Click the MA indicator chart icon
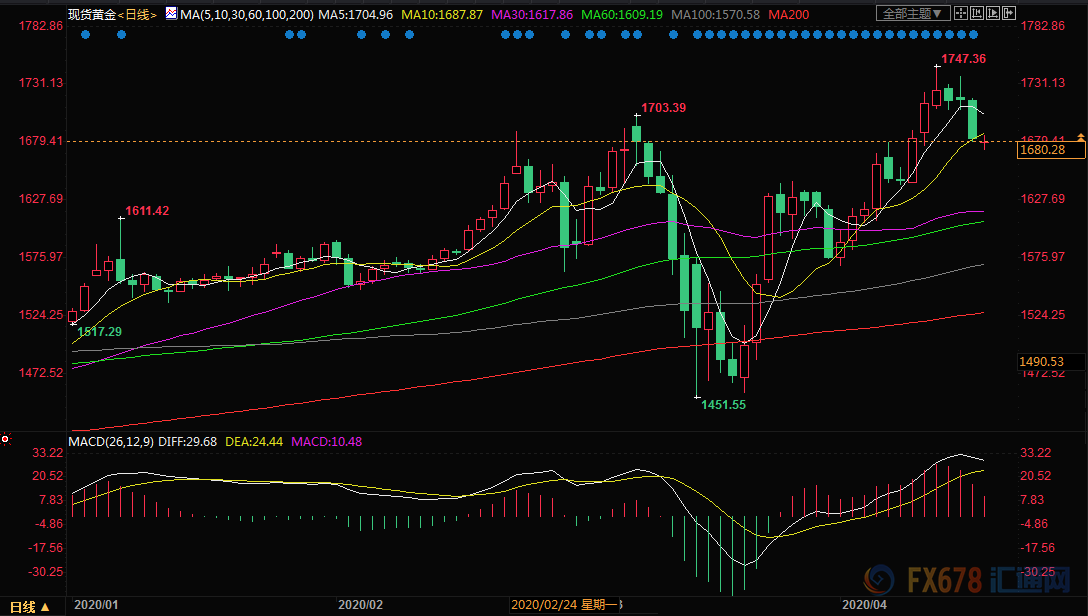 pyautogui.click(x=171, y=14)
